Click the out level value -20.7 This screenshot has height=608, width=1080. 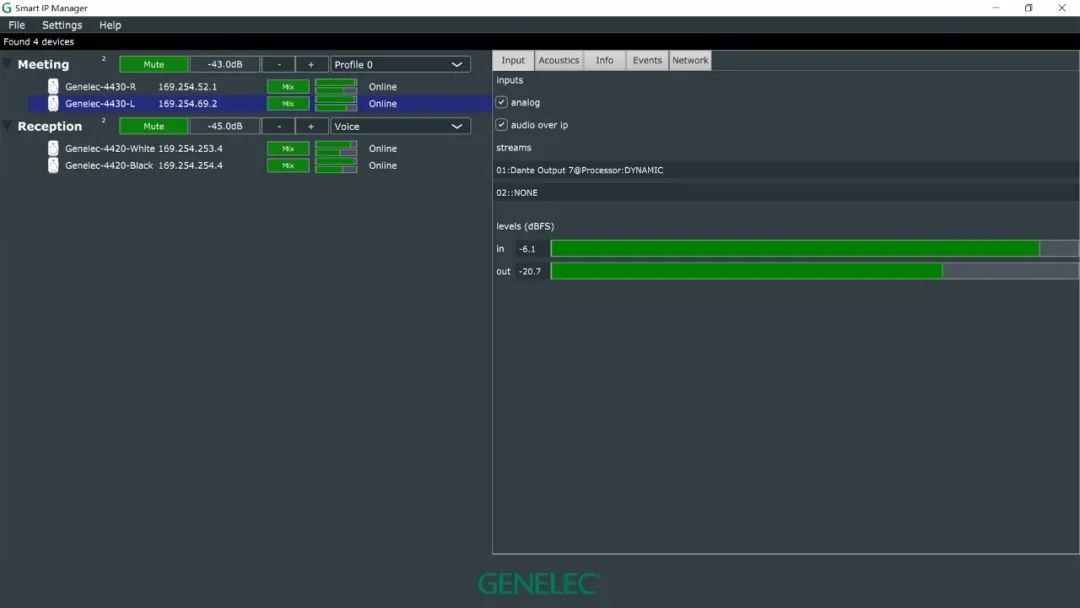pos(530,271)
